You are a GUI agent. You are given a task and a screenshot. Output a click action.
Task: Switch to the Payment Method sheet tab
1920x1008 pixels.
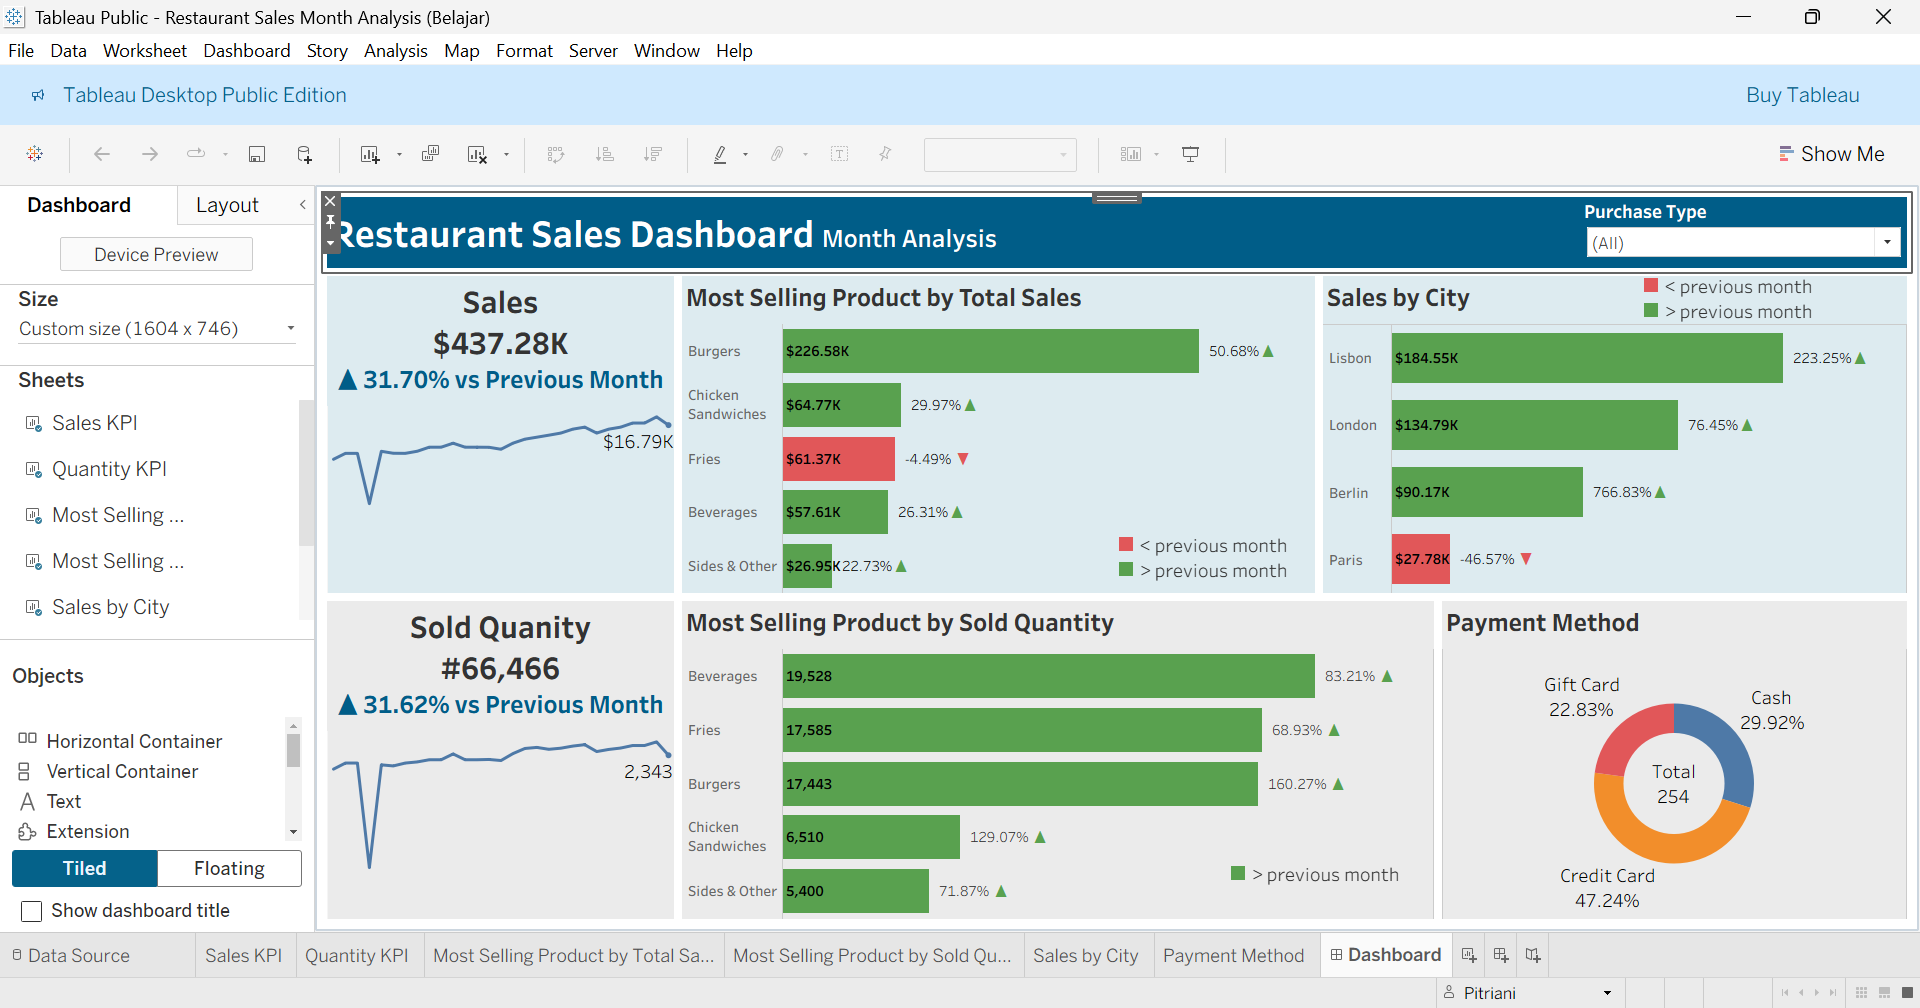1233,956
